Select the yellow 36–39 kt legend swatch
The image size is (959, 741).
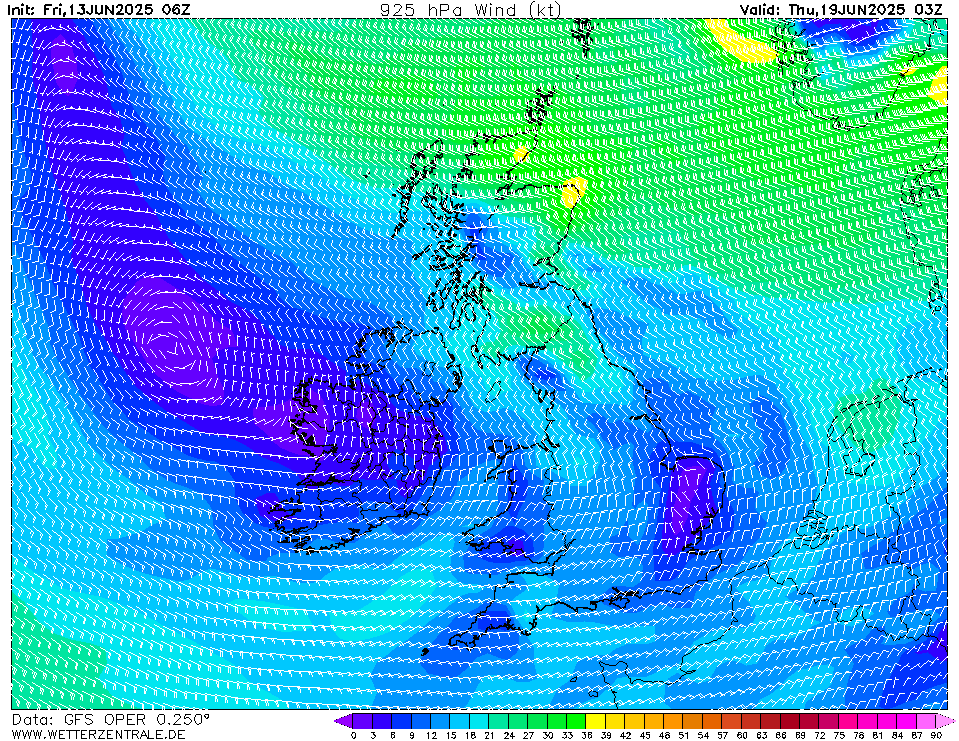[x=596, y=721]
